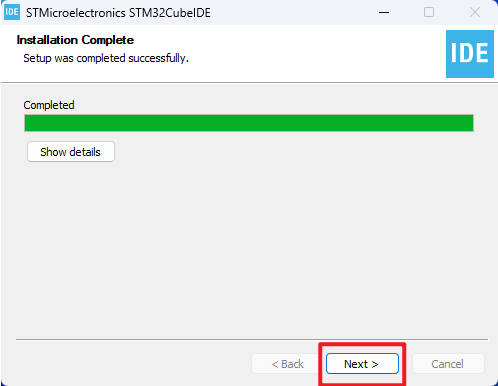Click the separator line above the navigation buttons
The width and height of the screenshot is (498, 386).
coord(252,340)
